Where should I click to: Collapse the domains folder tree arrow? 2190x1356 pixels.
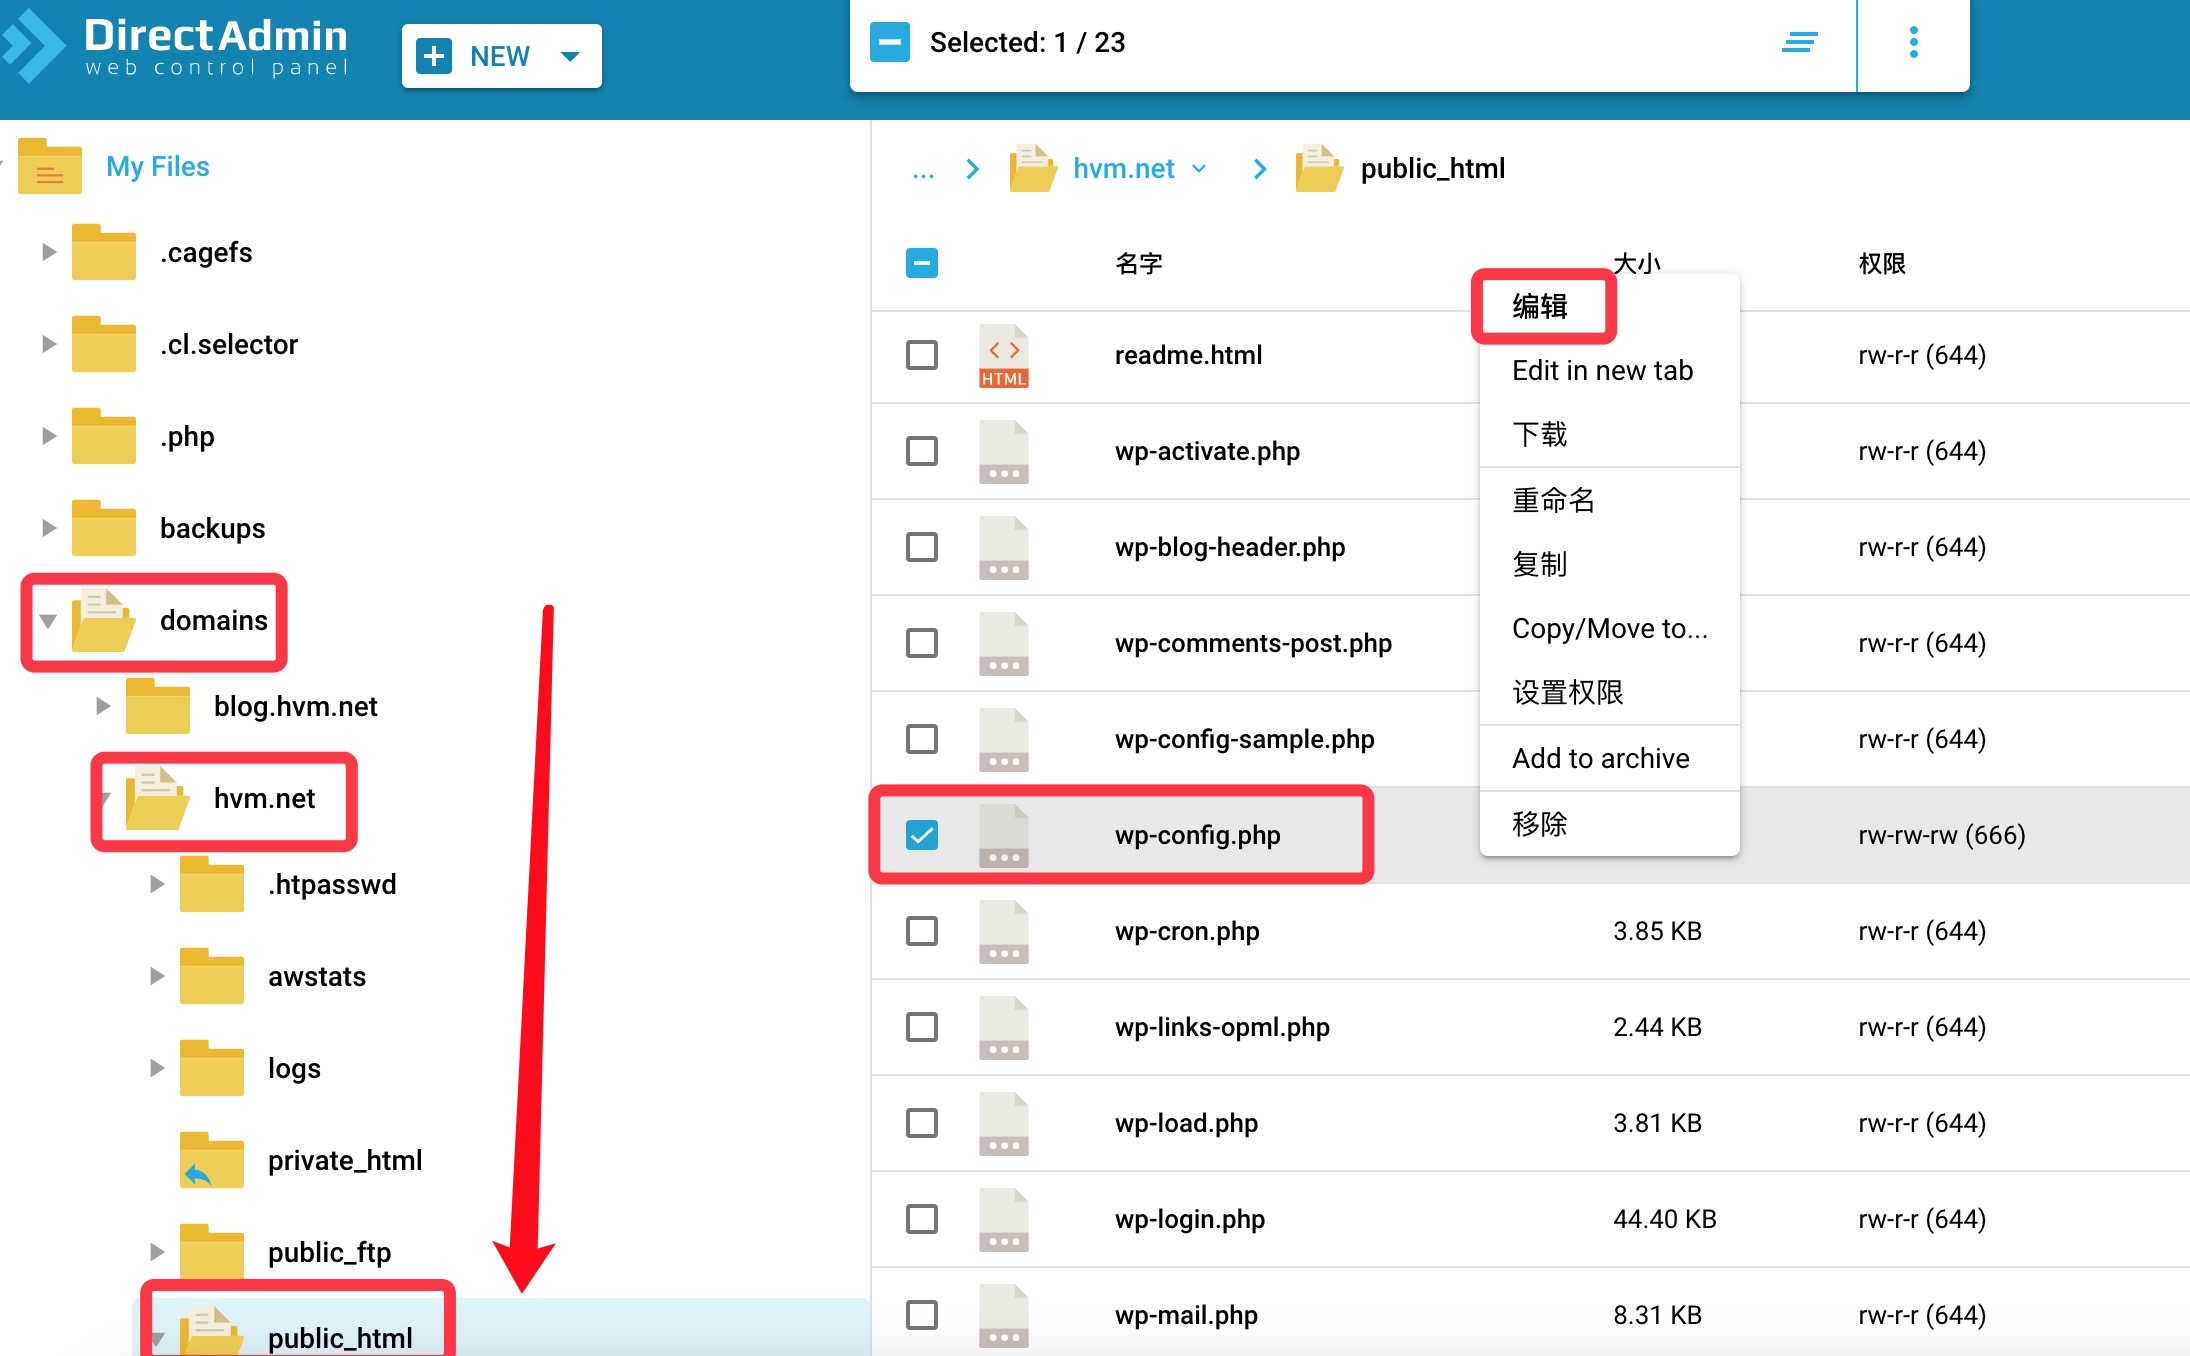48,621
